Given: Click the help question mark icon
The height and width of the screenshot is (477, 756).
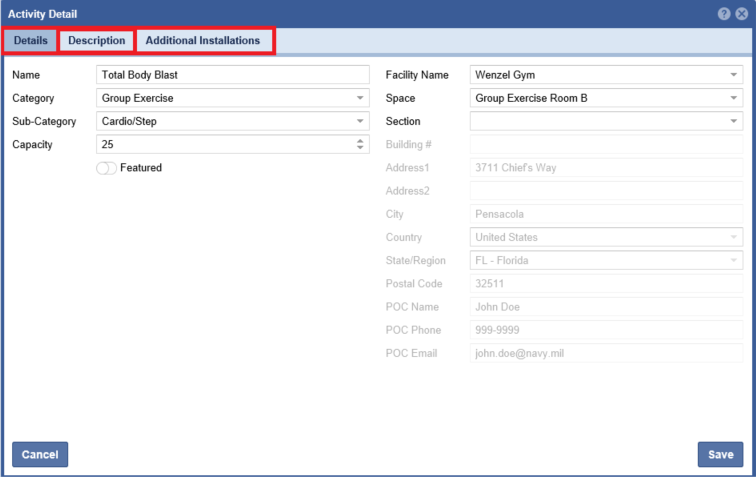Looking at the screenshot, I should (x=724, y=14).
